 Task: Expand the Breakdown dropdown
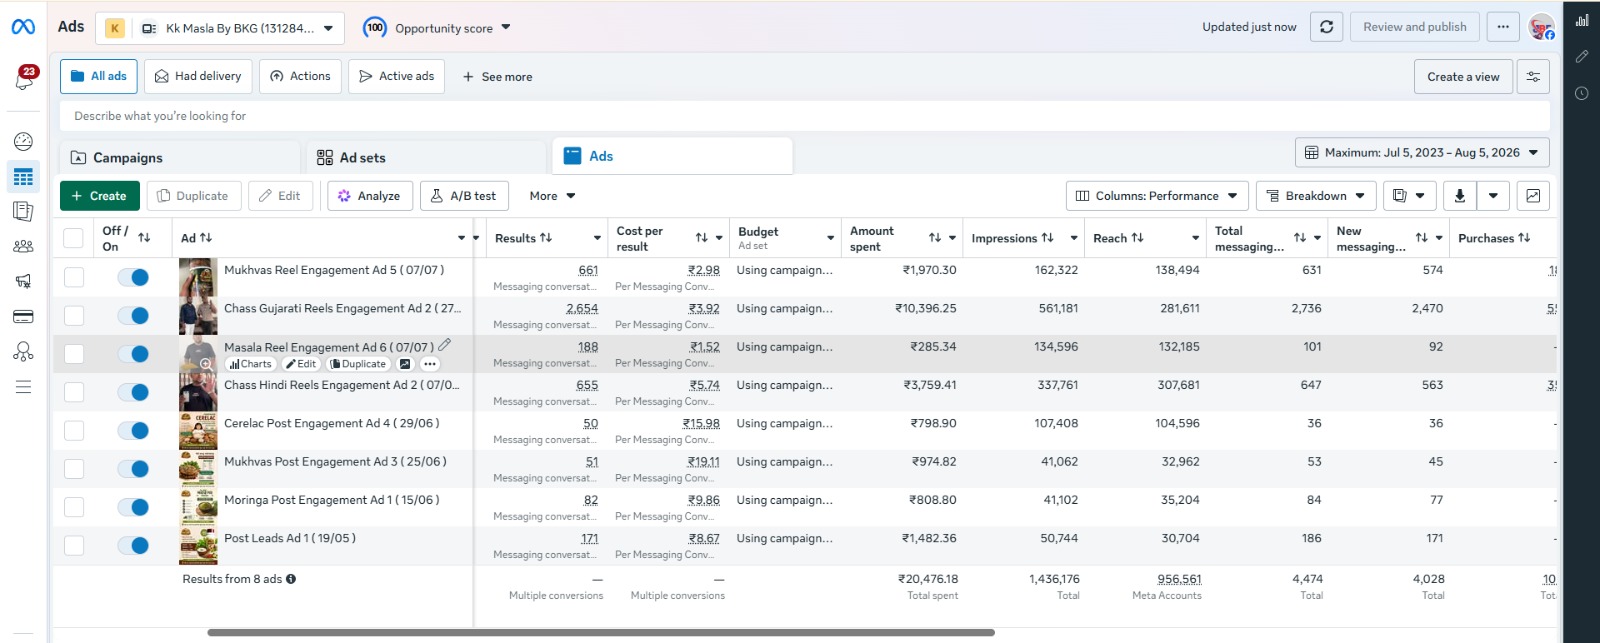click(x=1316, y=196)
